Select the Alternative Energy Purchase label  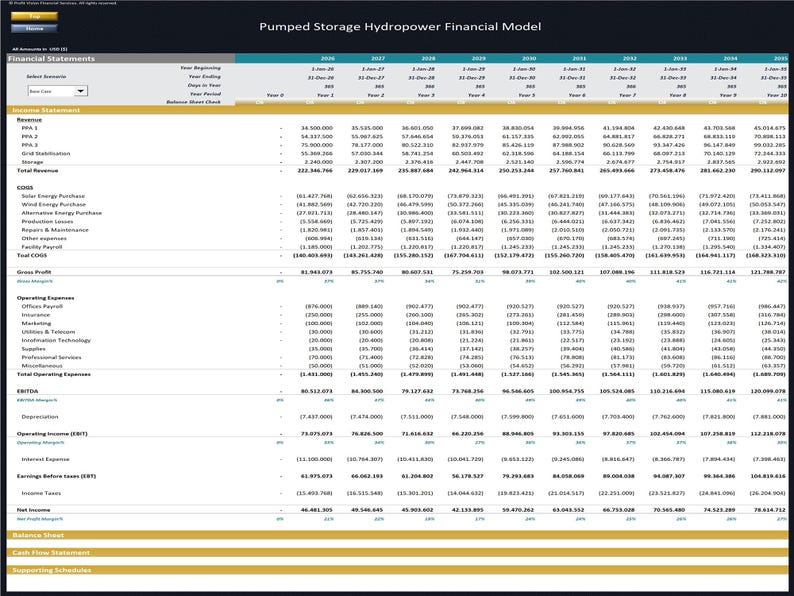click(61, 213)
